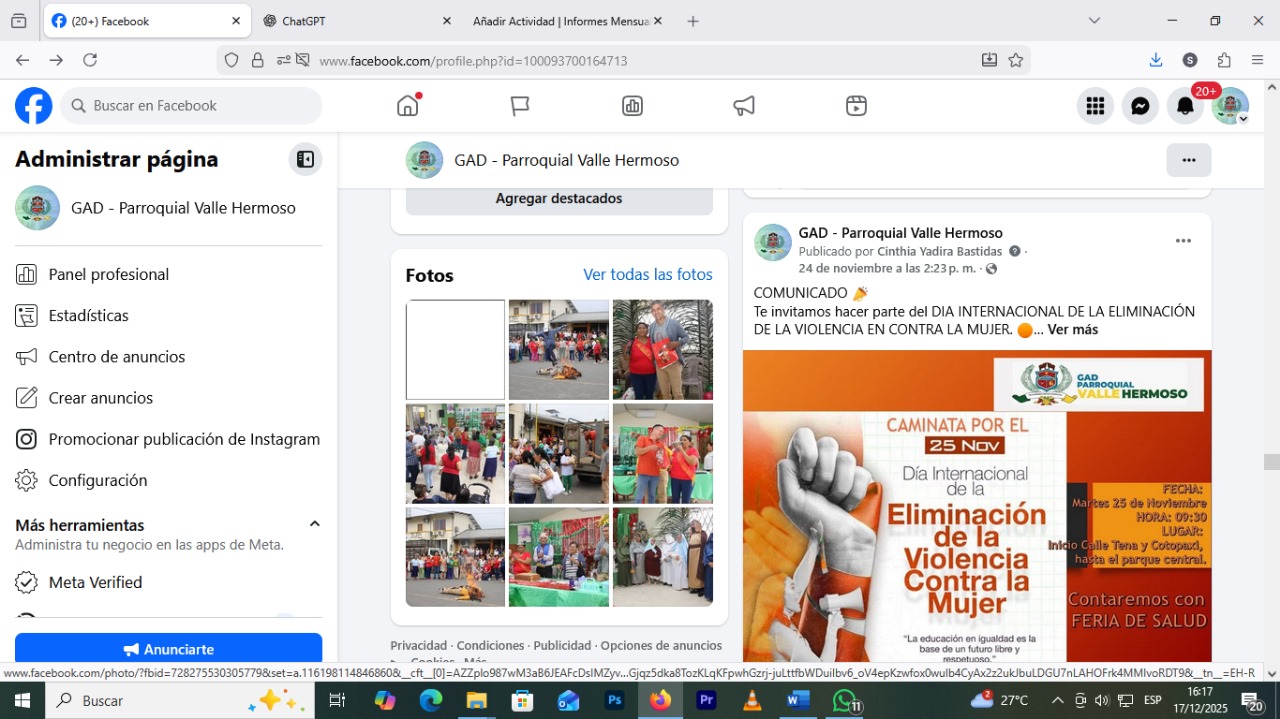
Task: Open the notifications bell
Action: pos(1185,106)
